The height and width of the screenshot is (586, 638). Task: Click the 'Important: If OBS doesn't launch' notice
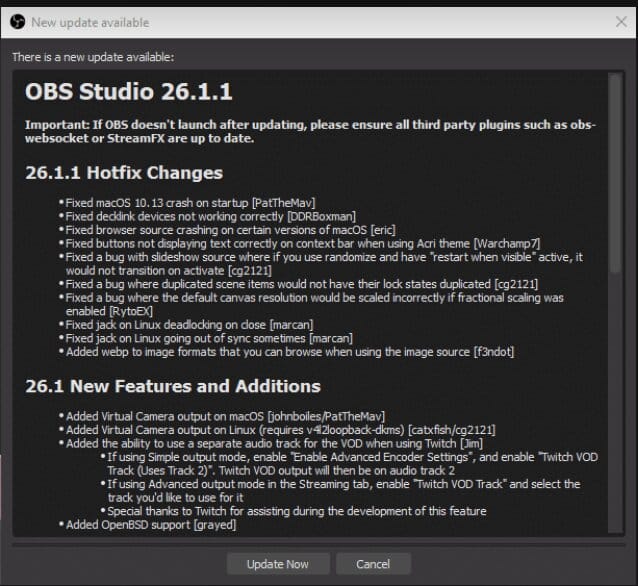pos(310,131)
